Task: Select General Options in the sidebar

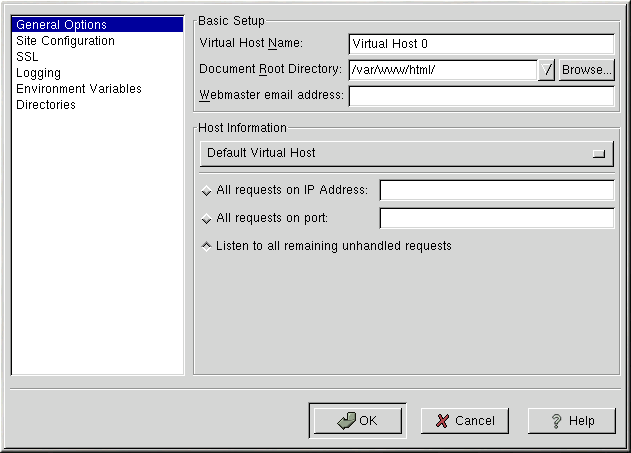Action: [61, 25]
